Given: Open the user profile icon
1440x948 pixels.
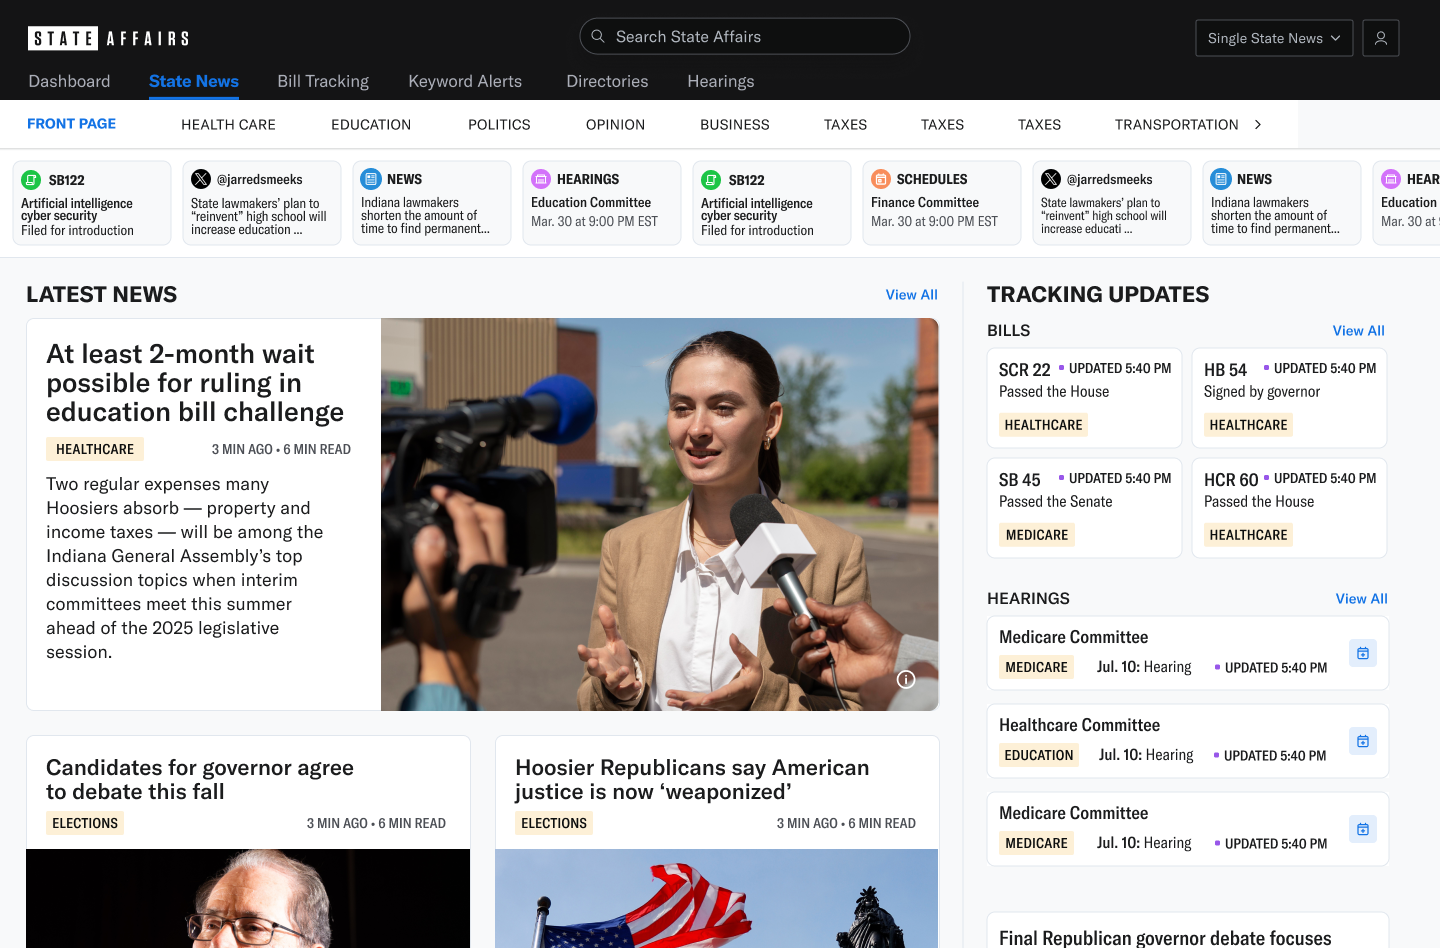Looking at the screenshot, I should [x=1380, y=38].
